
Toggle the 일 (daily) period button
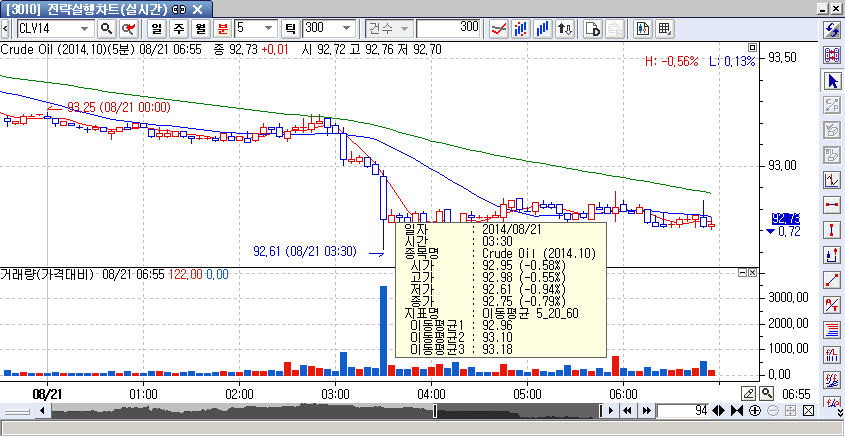pyautogui.click(x=158, y=28)
